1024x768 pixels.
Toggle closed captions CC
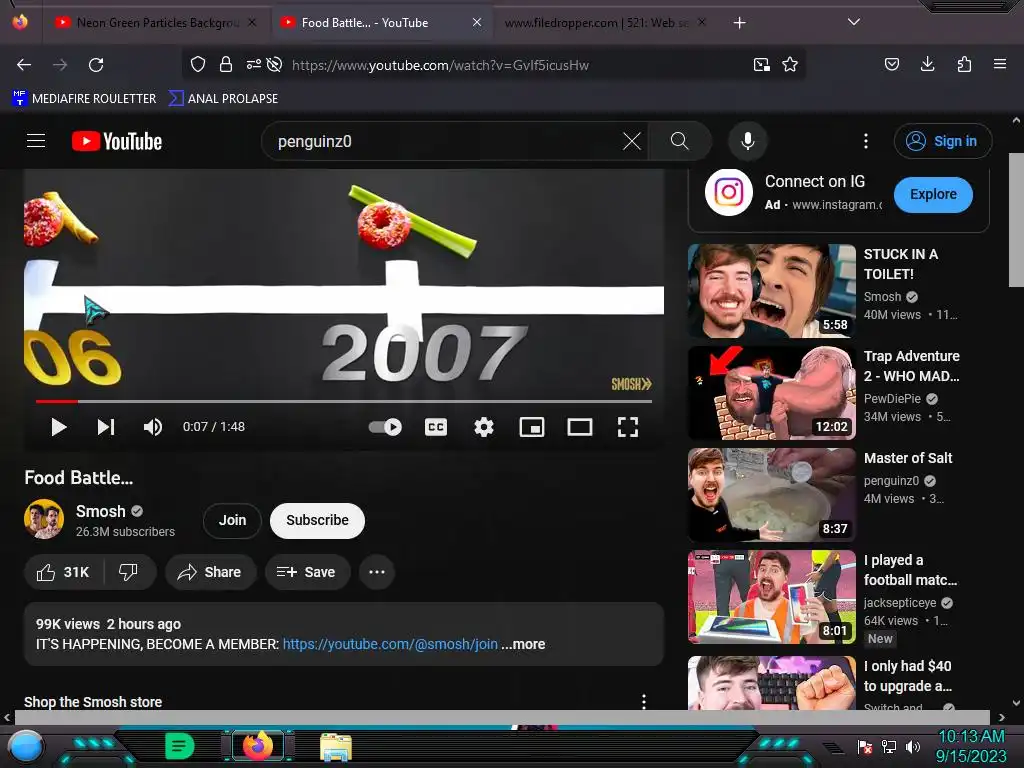tap(436, 427)
